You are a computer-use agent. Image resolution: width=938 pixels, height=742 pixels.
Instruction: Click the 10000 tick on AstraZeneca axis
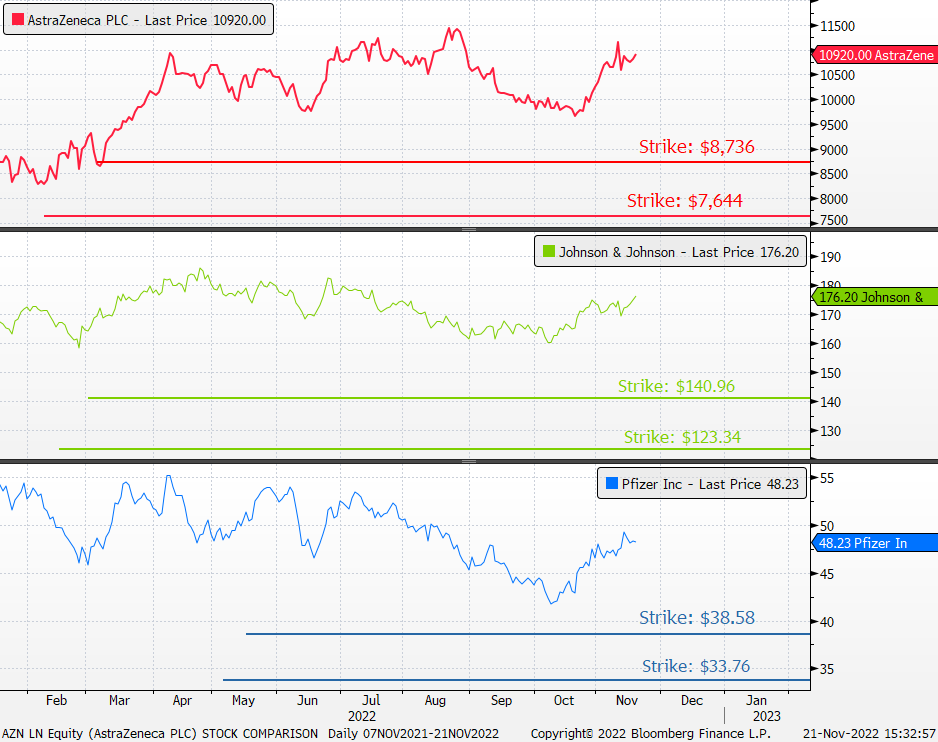pos(838,100)
